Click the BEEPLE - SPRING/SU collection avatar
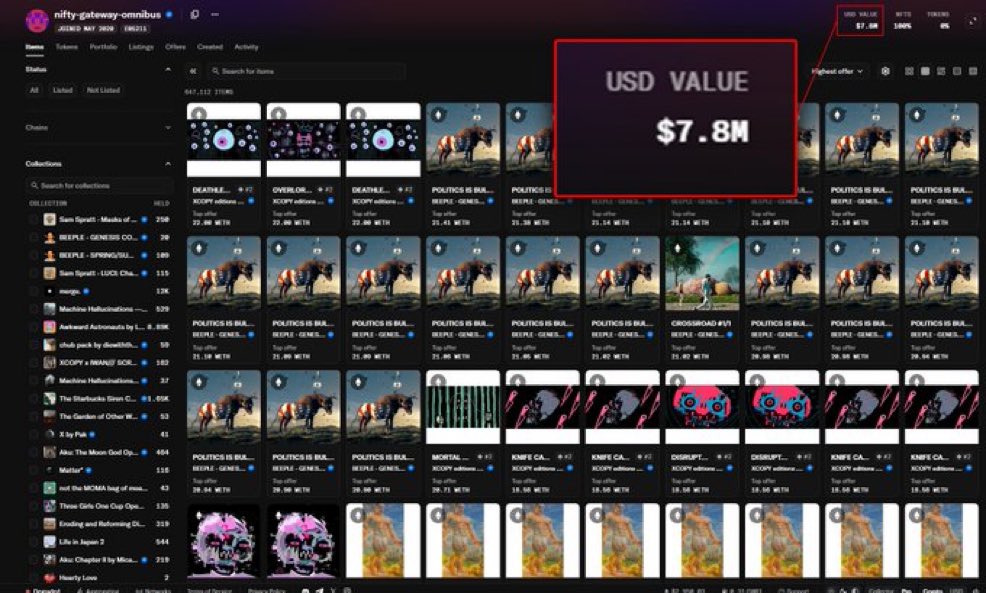 tap(50, 255)
